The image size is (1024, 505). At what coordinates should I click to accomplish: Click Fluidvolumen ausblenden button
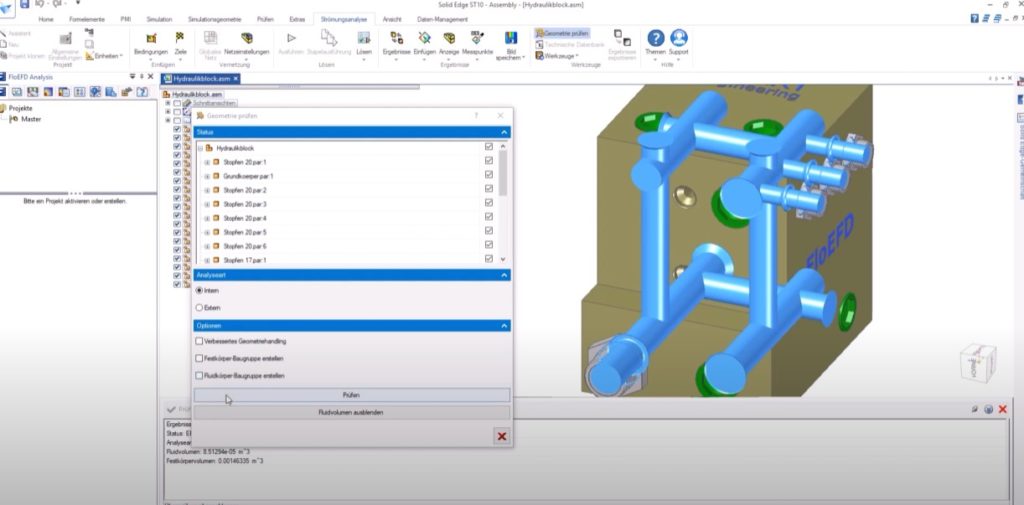[351, 412]
